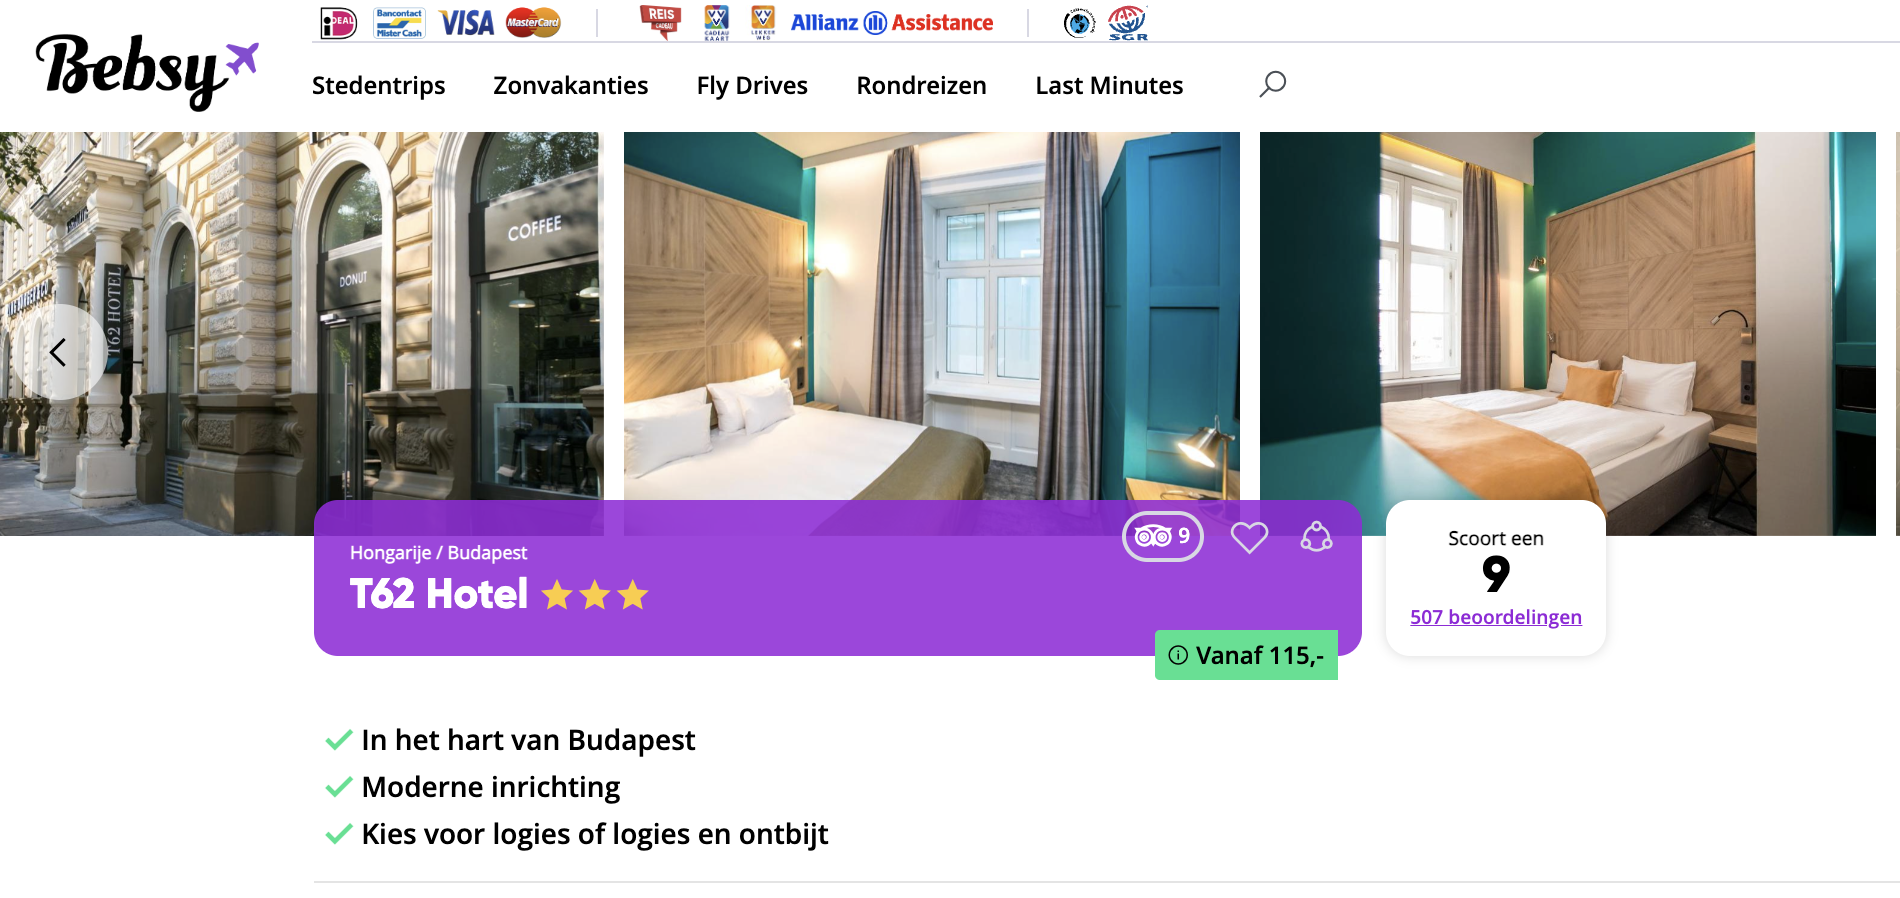The height and width of the screenshot is (898, 1900).
Task: Add T62 Hotel to favorites heart
Action: (1249, 537)
